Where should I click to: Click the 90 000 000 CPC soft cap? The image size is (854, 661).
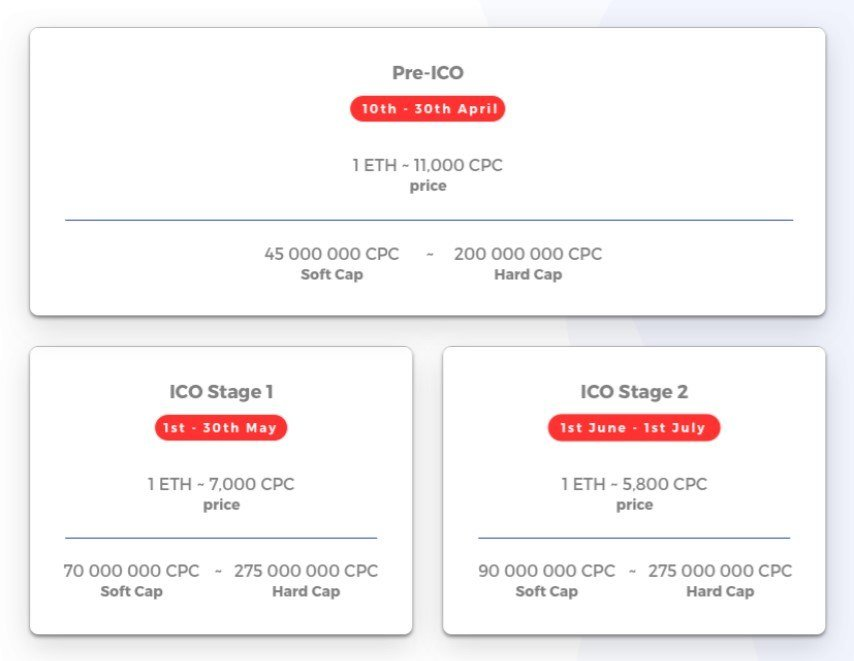(x=546, y=571)
